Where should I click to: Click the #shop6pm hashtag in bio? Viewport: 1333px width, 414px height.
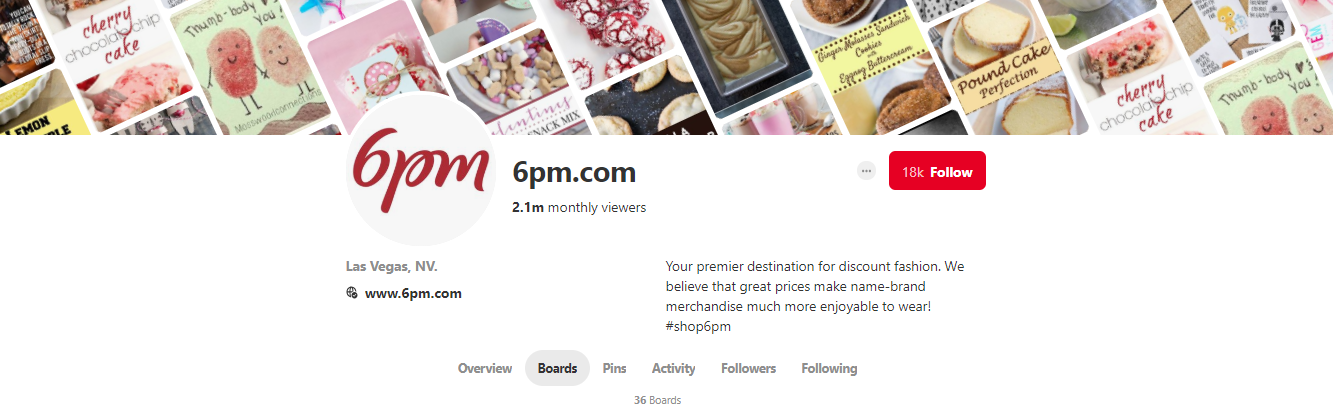pos(698,326)
